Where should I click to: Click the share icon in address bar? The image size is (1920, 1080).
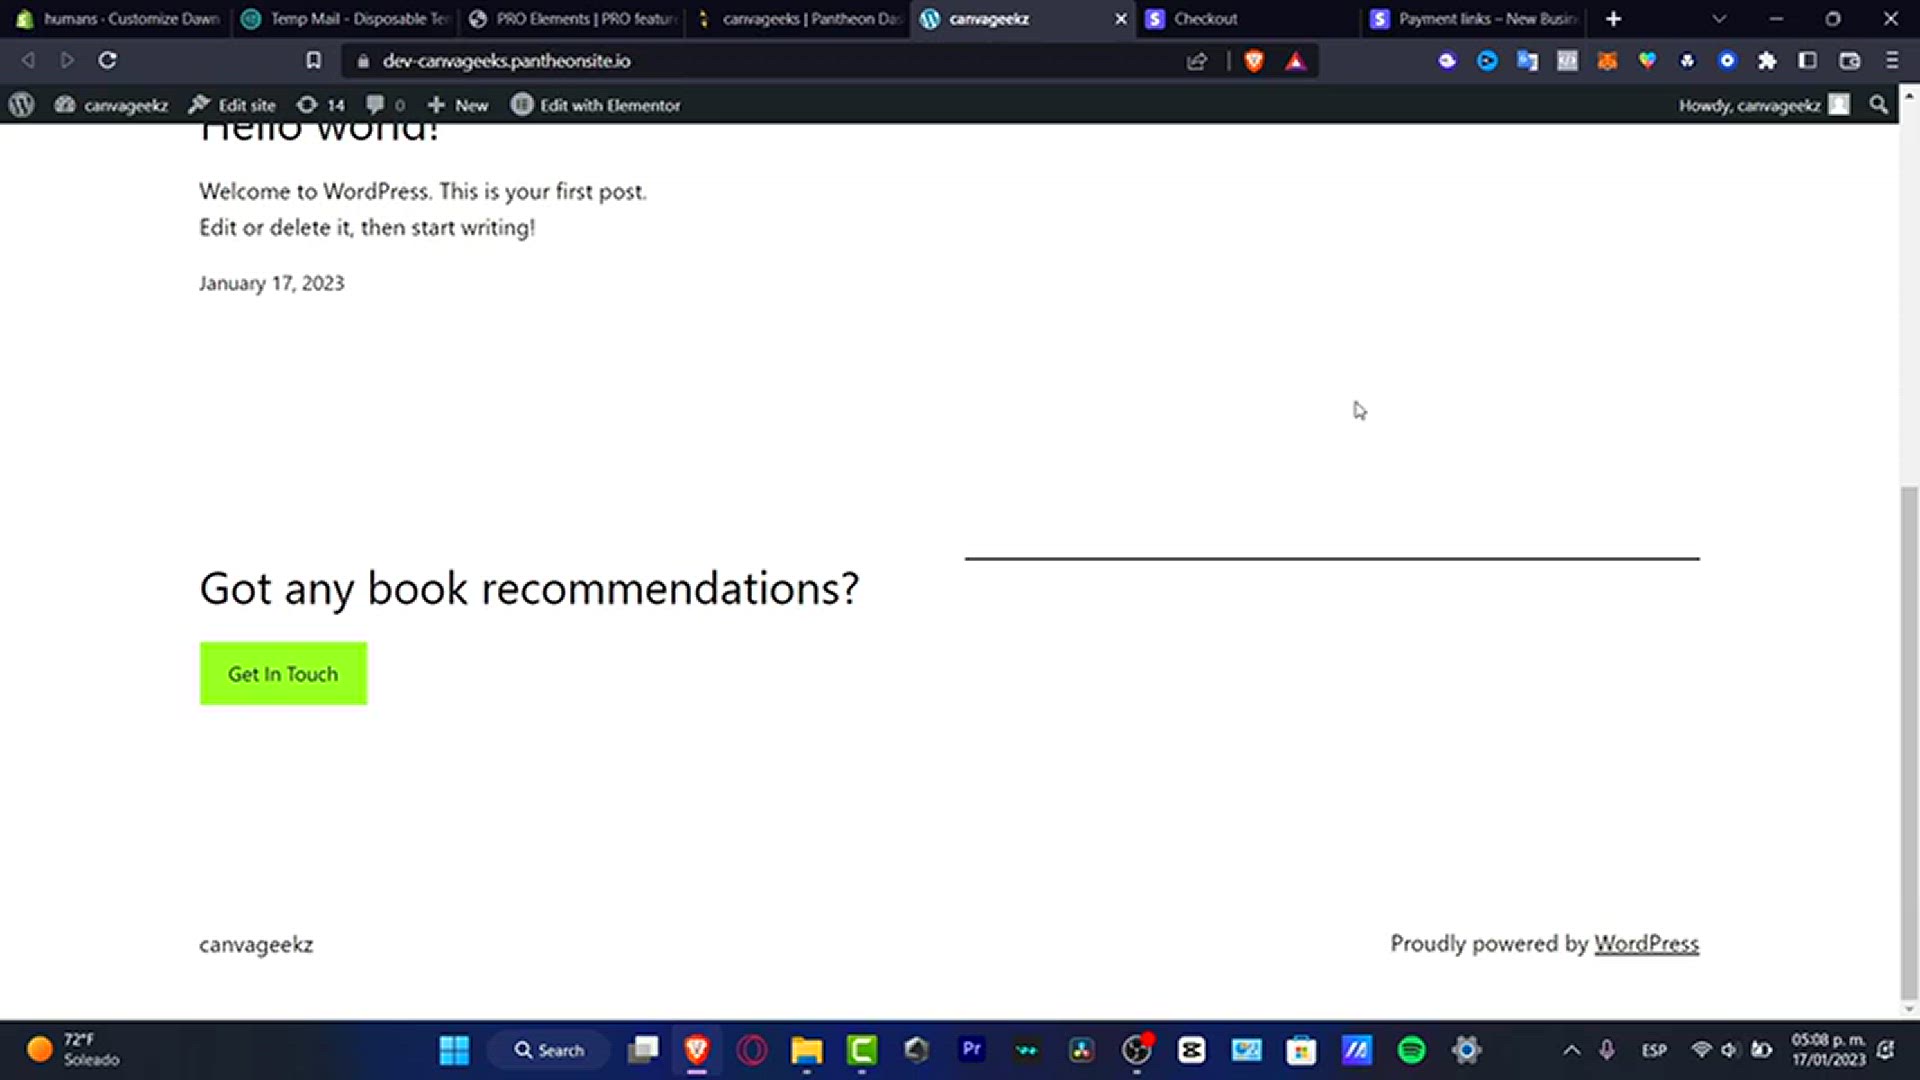pos(1197,61)
